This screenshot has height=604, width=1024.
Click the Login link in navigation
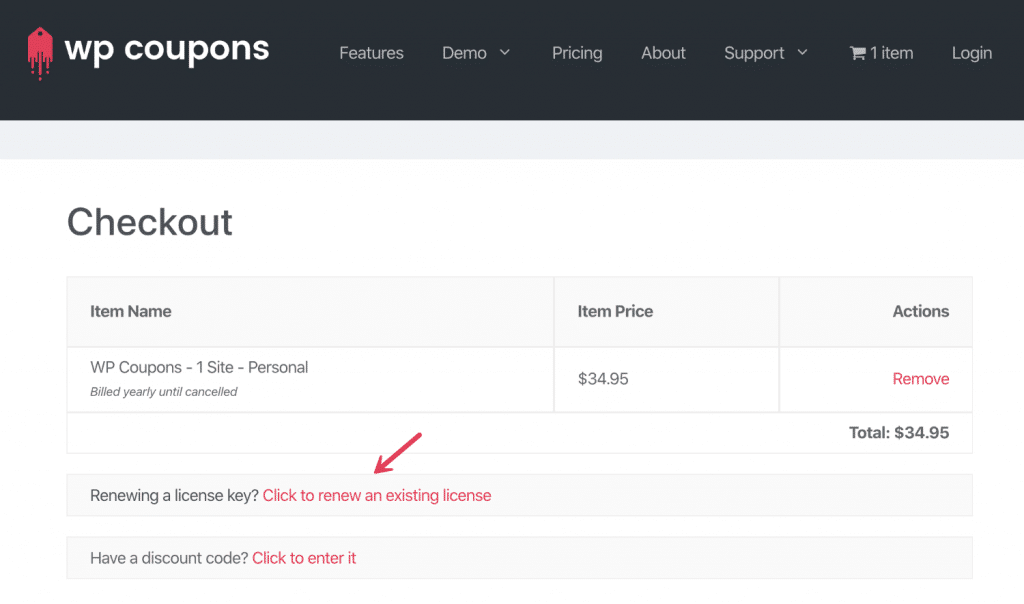pos(971,53)
